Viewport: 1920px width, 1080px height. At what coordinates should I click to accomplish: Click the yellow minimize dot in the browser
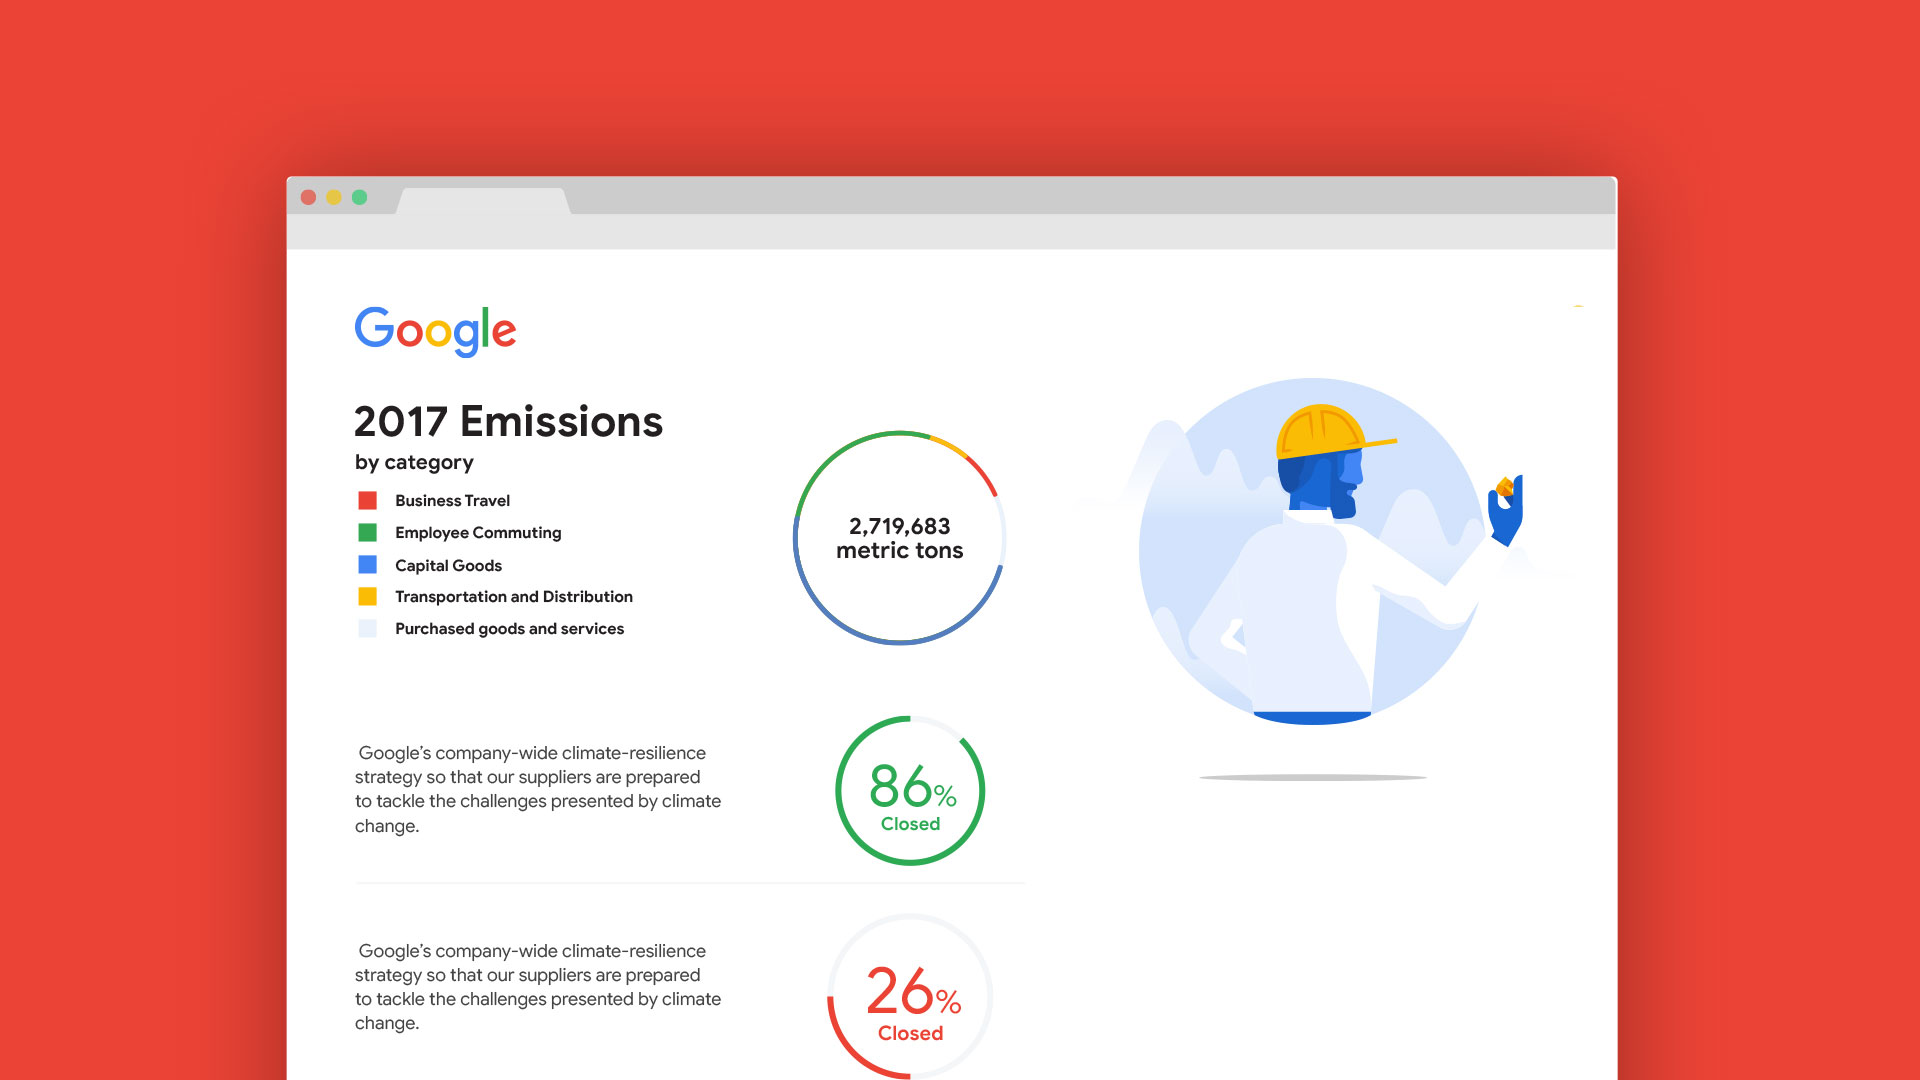pyautogui.click(x=334, y=197)
